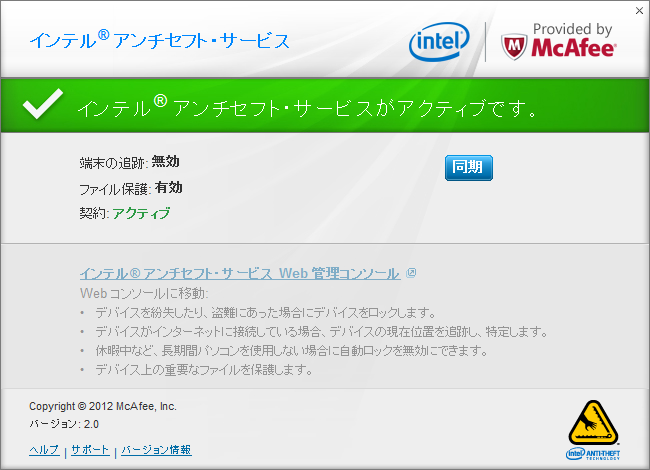
Task: Click the Web コンソールに移動 heading
Action: click(x=144, y=293)
